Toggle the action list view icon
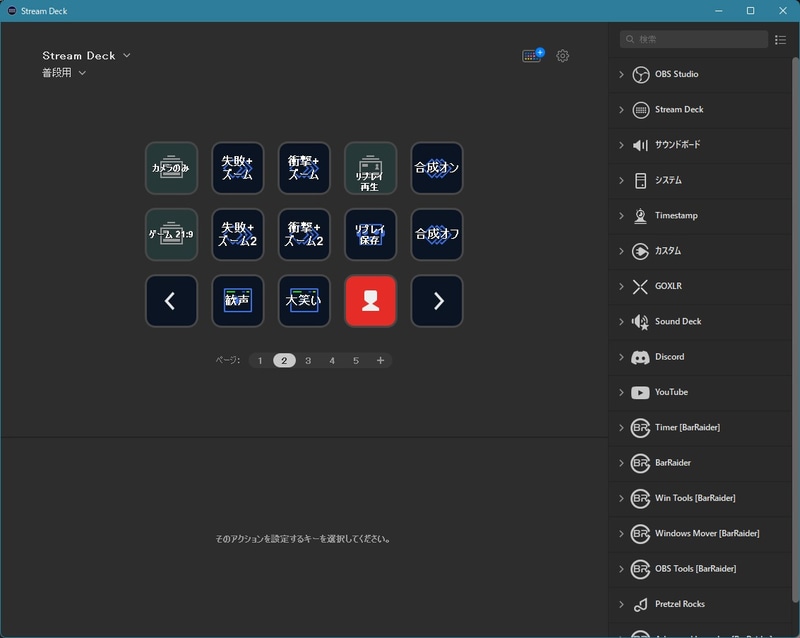Viewport: 800px width, 638px height. 780,39
